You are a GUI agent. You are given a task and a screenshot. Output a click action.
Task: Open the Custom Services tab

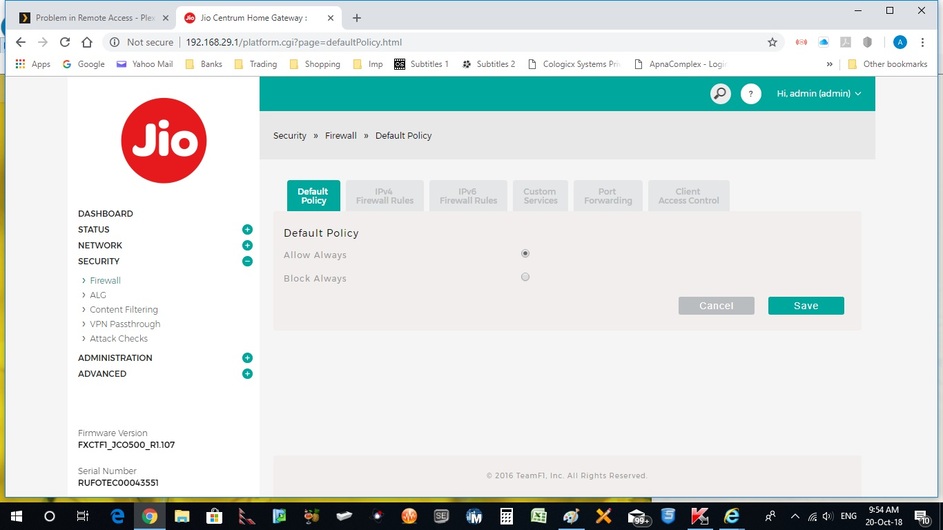pyautogui.click(x=540, y=196)
